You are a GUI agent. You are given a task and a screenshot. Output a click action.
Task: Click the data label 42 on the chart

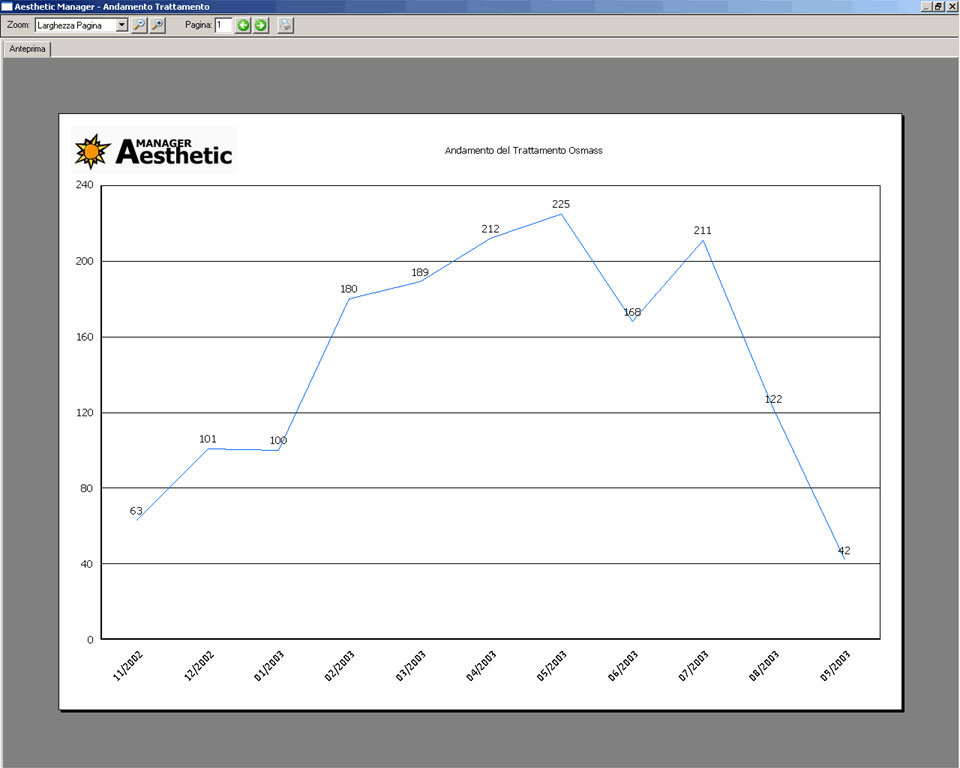pyautogui.click(x=844, y=551)
